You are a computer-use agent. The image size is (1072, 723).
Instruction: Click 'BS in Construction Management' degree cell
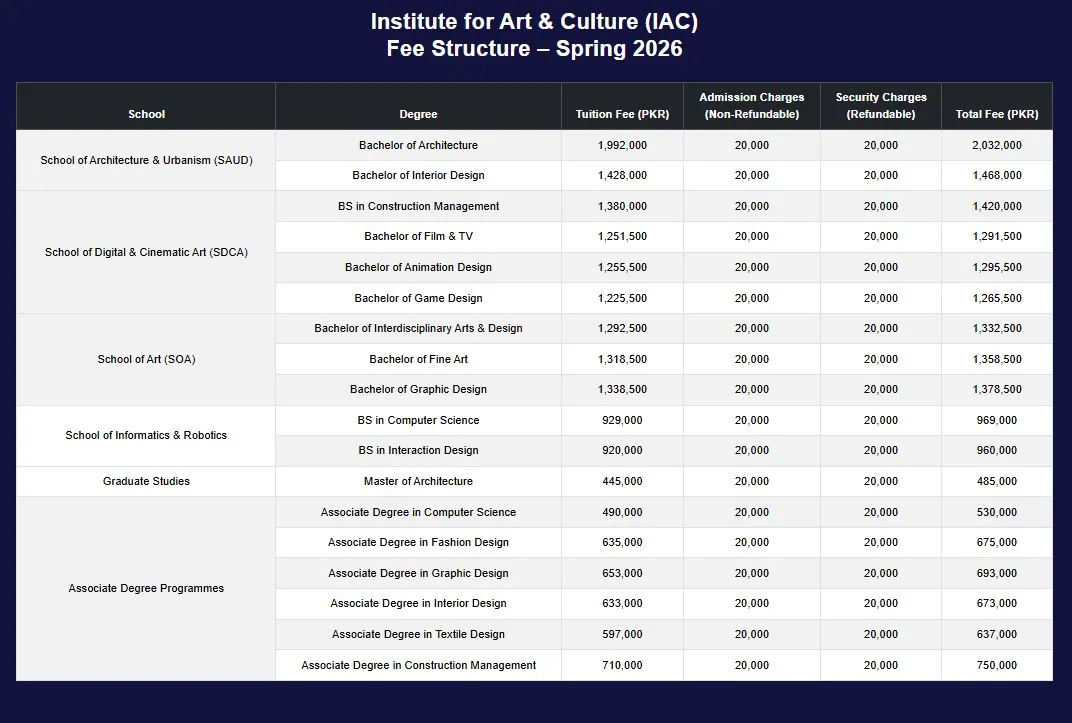pos(418,206)
